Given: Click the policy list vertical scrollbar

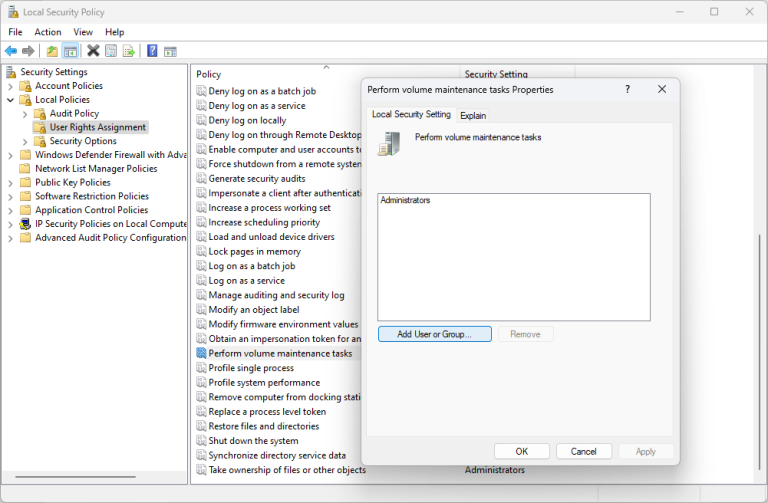Looking at the screenshot, I should click(x=759, y=352).
